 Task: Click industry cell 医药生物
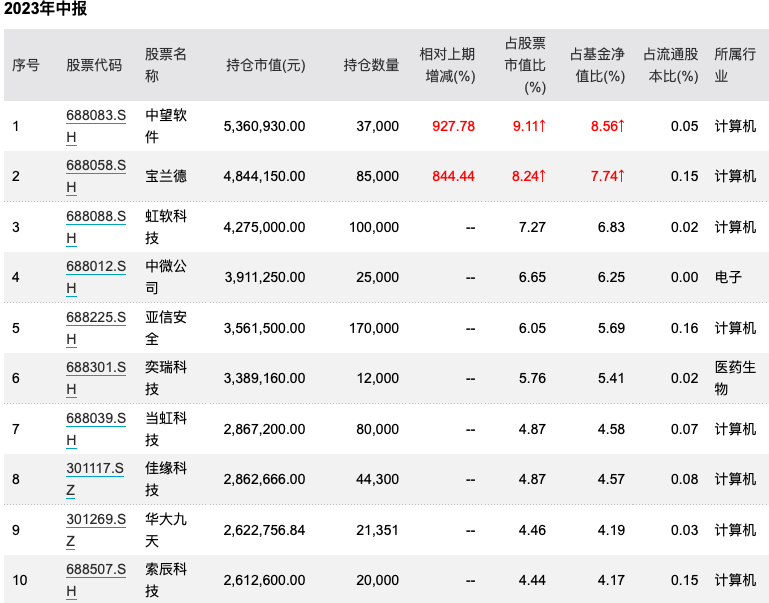point(735,378)
